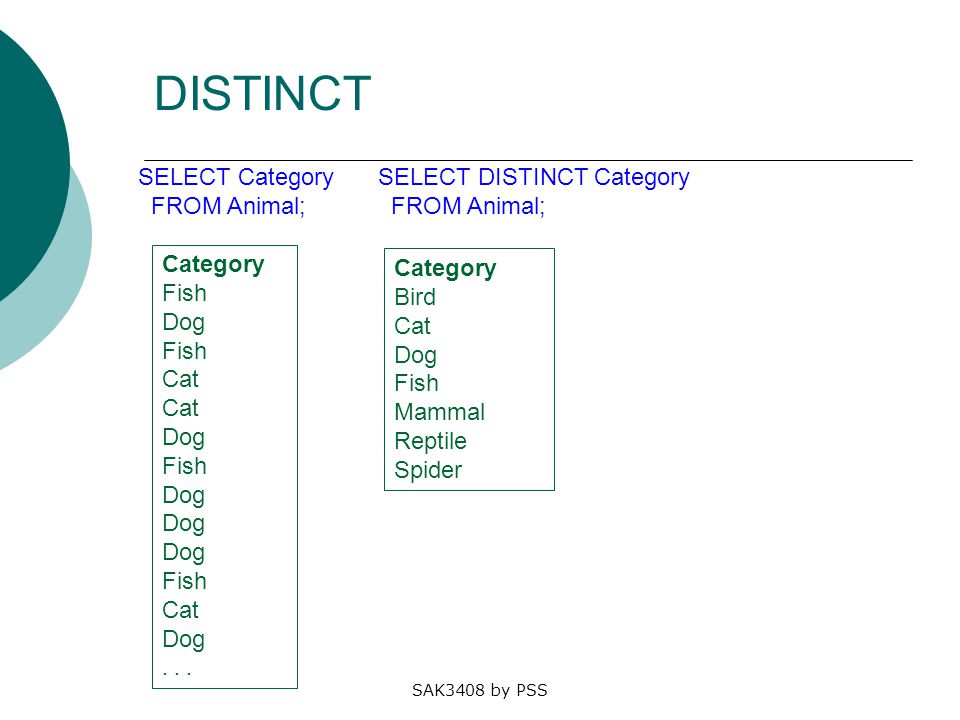Click the 'SELECT DISTINCT Category' query text
The height and width of the screenshot is (720, 960).
pos(533,178)
